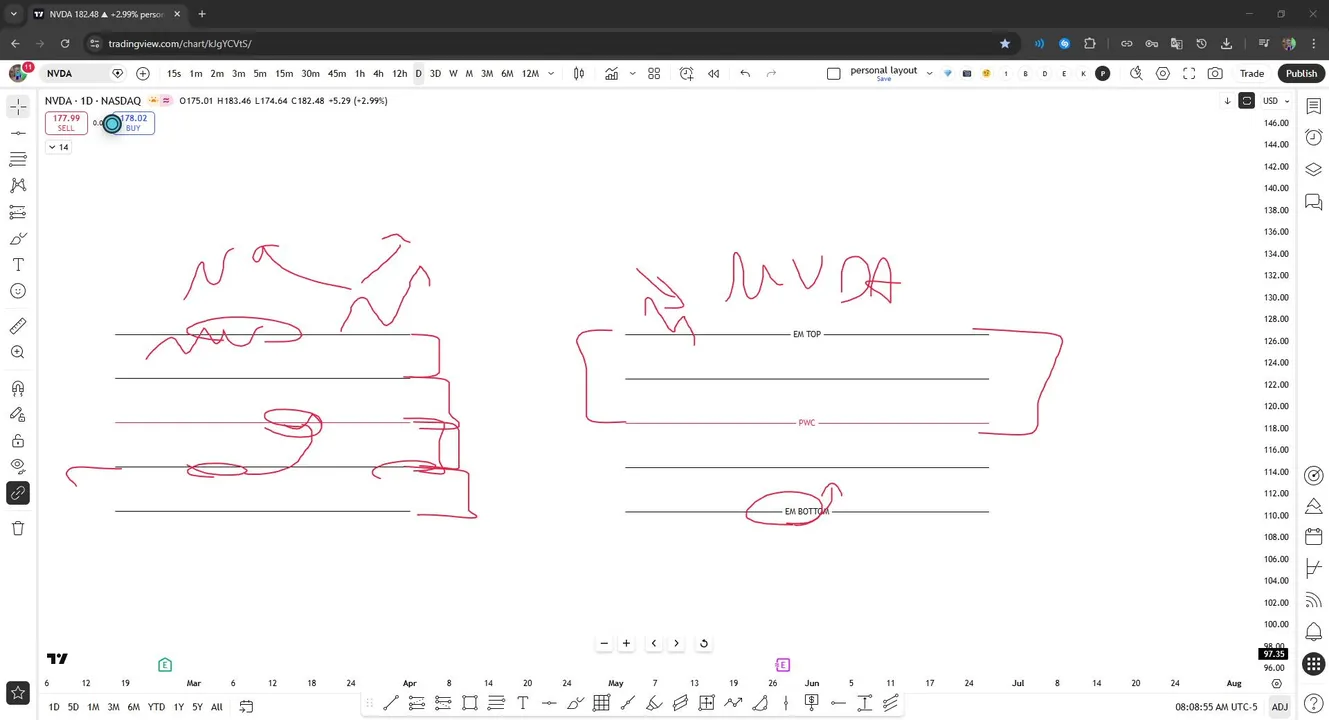Remove drawings with the trash icon

coord(18,528)
